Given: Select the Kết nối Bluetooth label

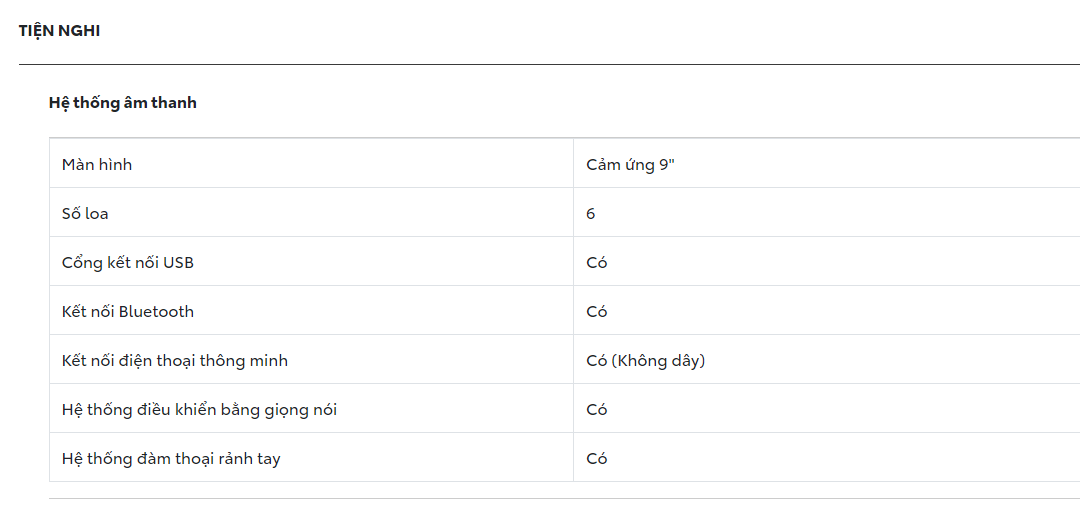Looking at the screenshot, I should (x=128, y=311).
